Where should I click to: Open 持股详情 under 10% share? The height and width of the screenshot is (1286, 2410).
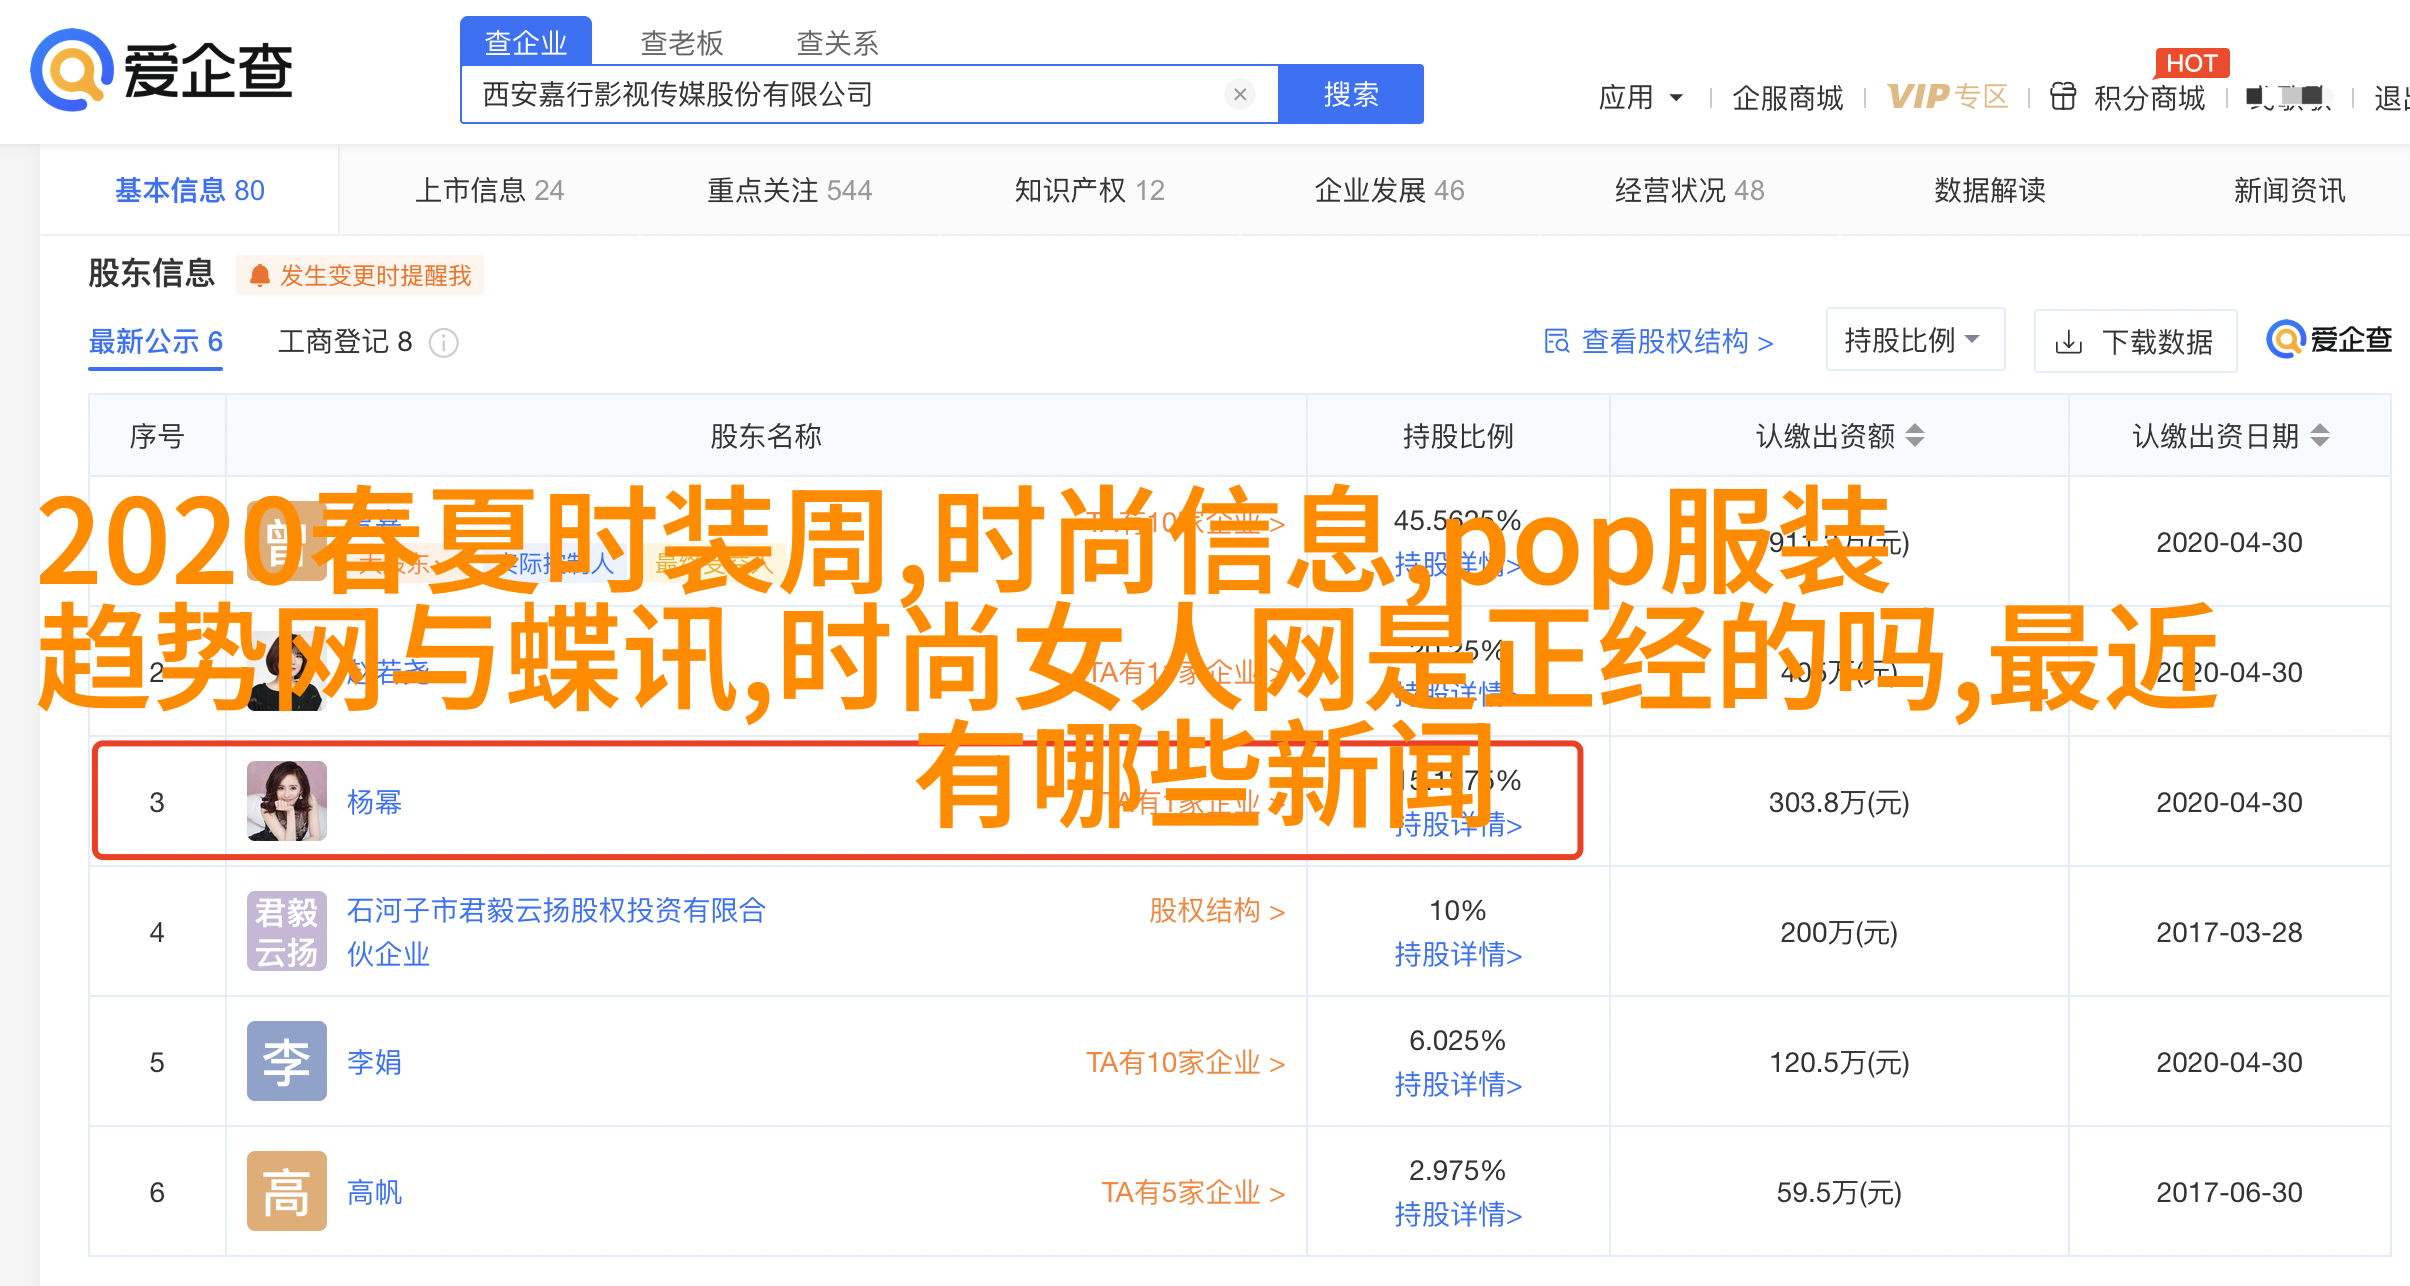[1458, 954]
